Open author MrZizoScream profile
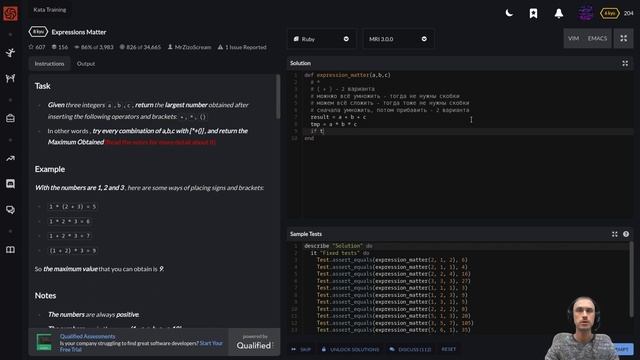 (189, 47)
